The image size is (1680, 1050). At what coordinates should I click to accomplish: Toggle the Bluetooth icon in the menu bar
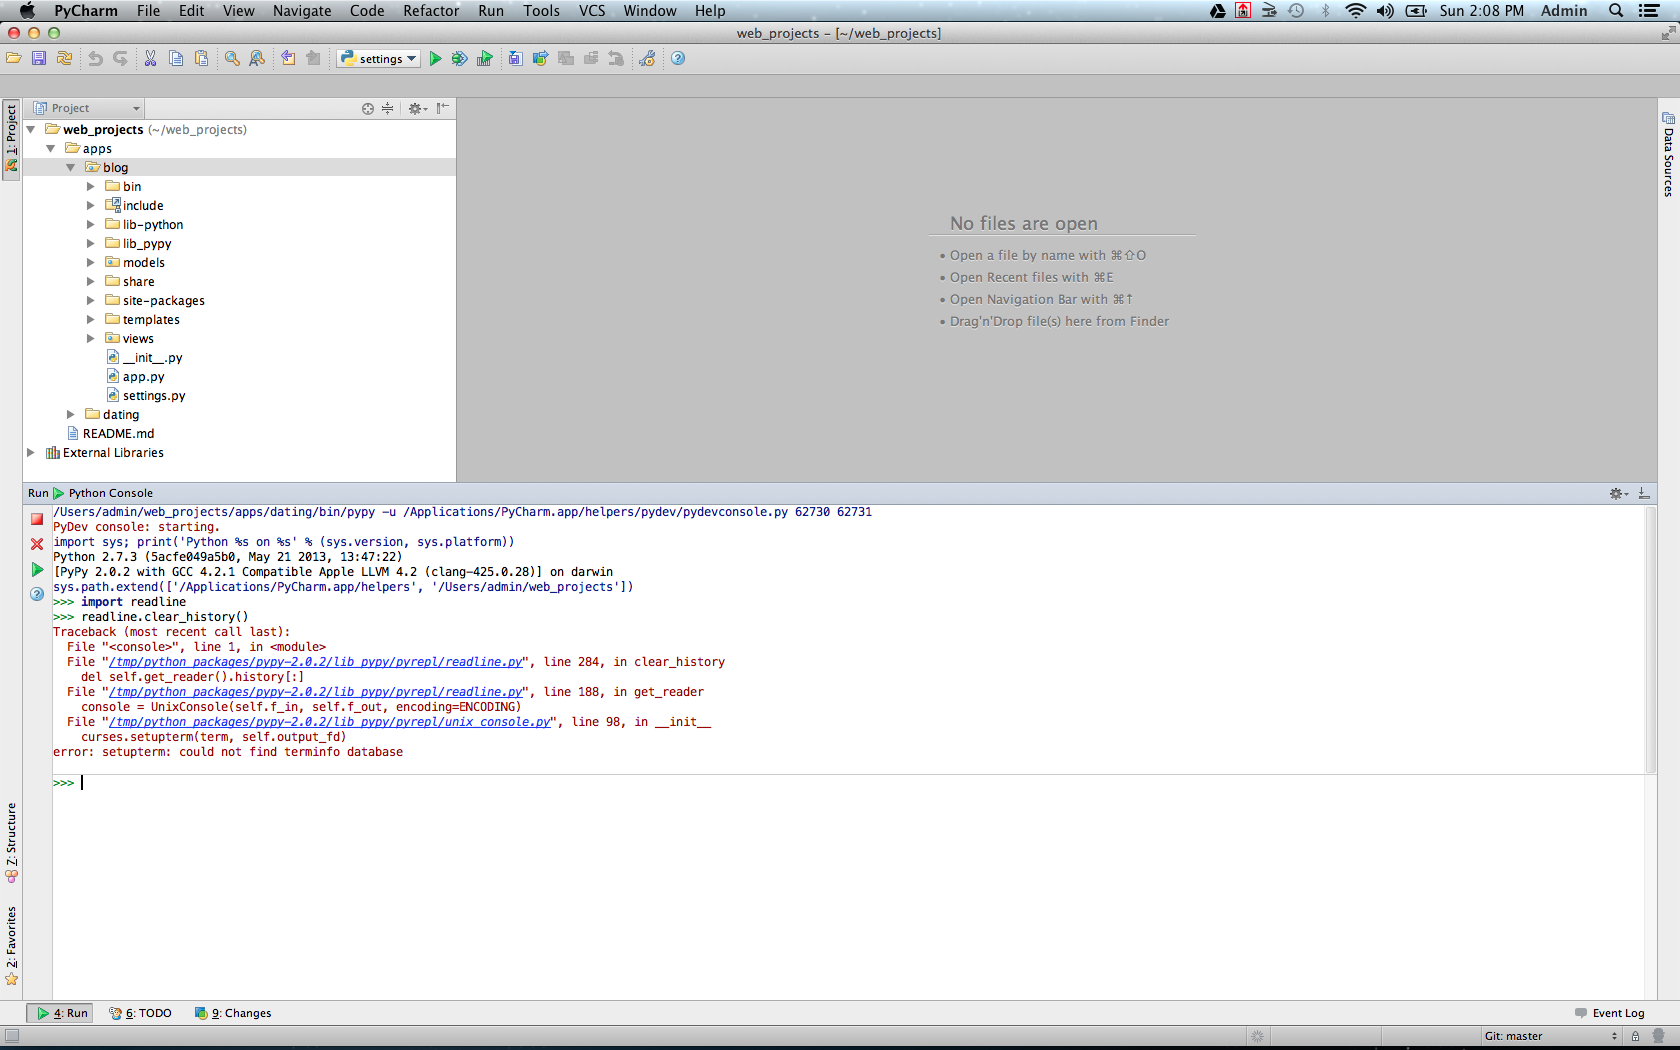pyautogui.click(x=1326, y=11)
